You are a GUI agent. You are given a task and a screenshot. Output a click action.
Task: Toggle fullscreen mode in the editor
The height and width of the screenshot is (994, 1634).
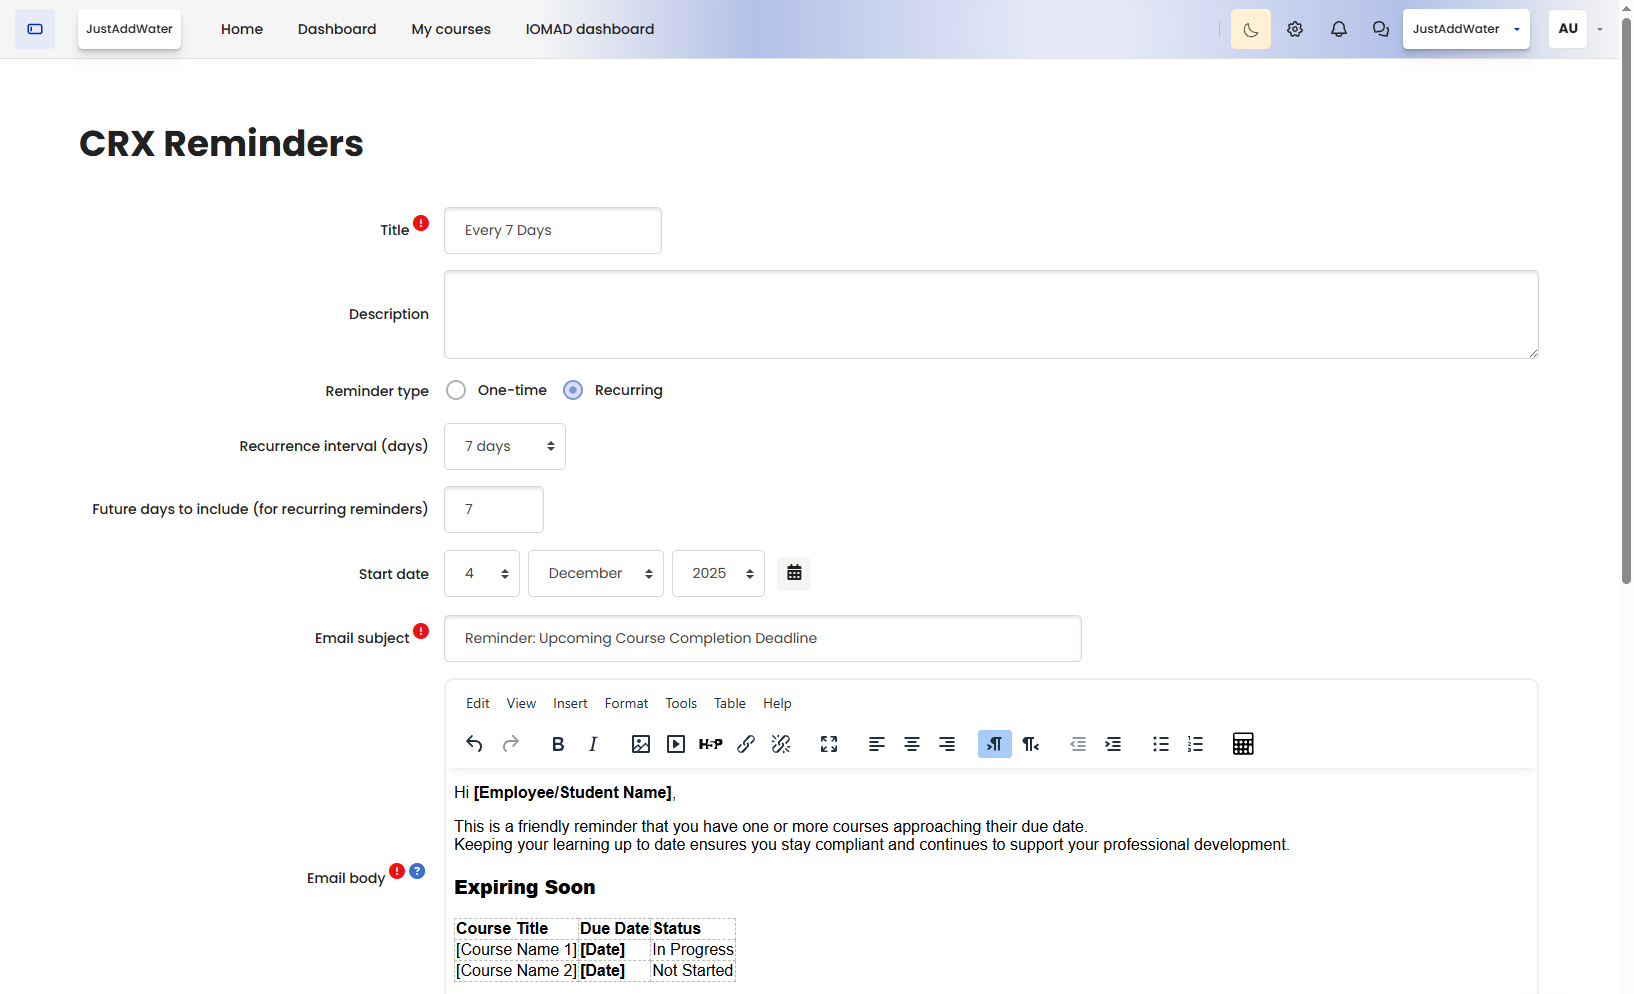829,744
